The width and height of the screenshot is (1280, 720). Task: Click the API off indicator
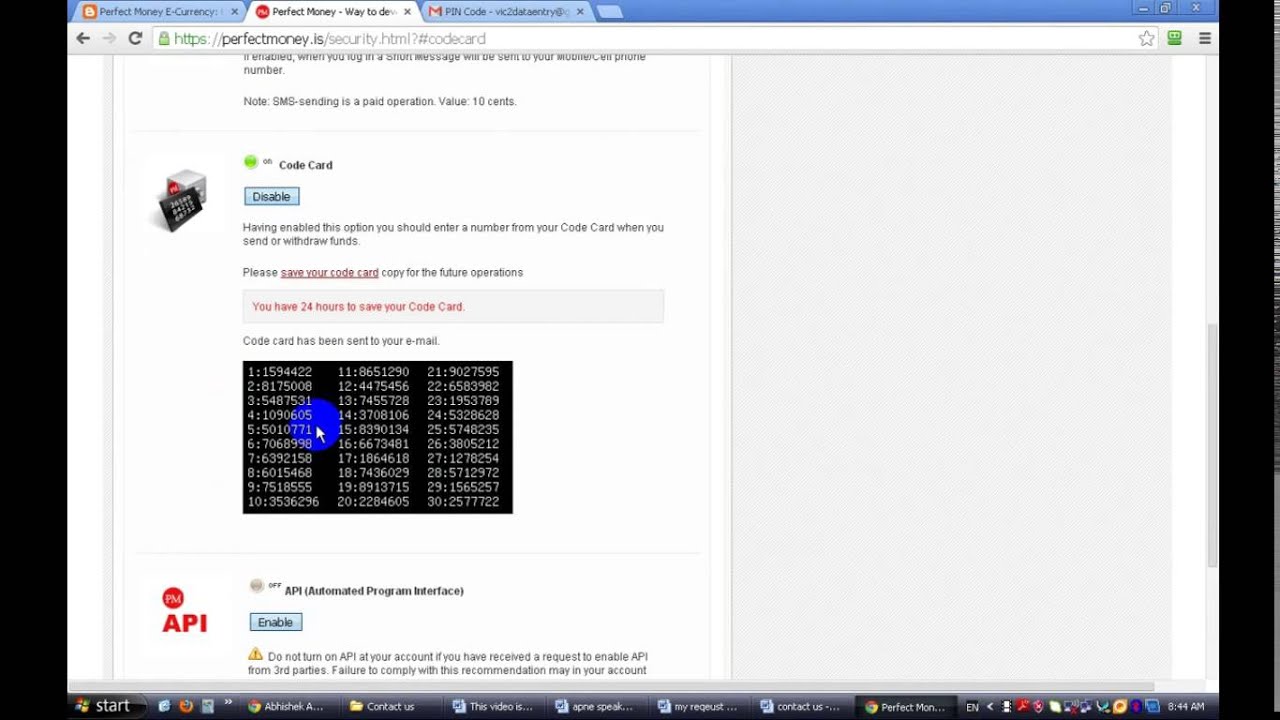(257, 586)
